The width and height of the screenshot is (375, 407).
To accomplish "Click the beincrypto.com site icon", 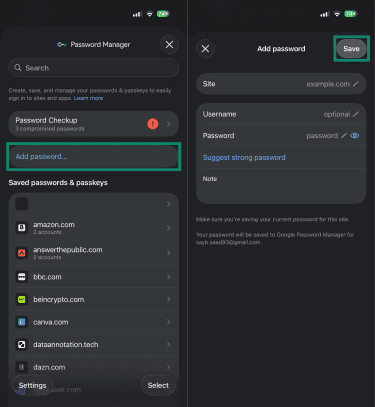I will pyautogui.click(x=22, y=299).
